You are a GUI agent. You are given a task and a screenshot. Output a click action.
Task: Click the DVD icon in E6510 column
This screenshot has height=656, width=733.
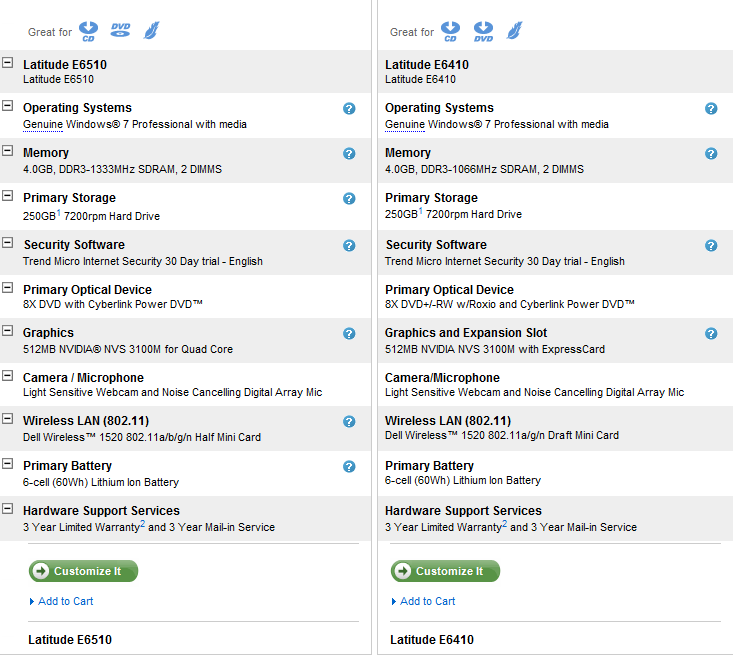pos(120,30)
